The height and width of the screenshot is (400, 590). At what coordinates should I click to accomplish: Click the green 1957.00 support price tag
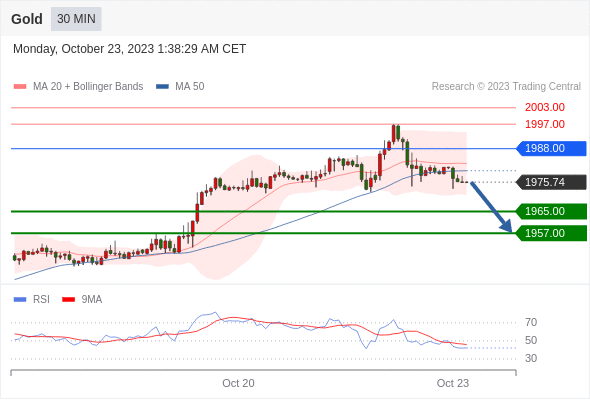click(x=551, y=233)
